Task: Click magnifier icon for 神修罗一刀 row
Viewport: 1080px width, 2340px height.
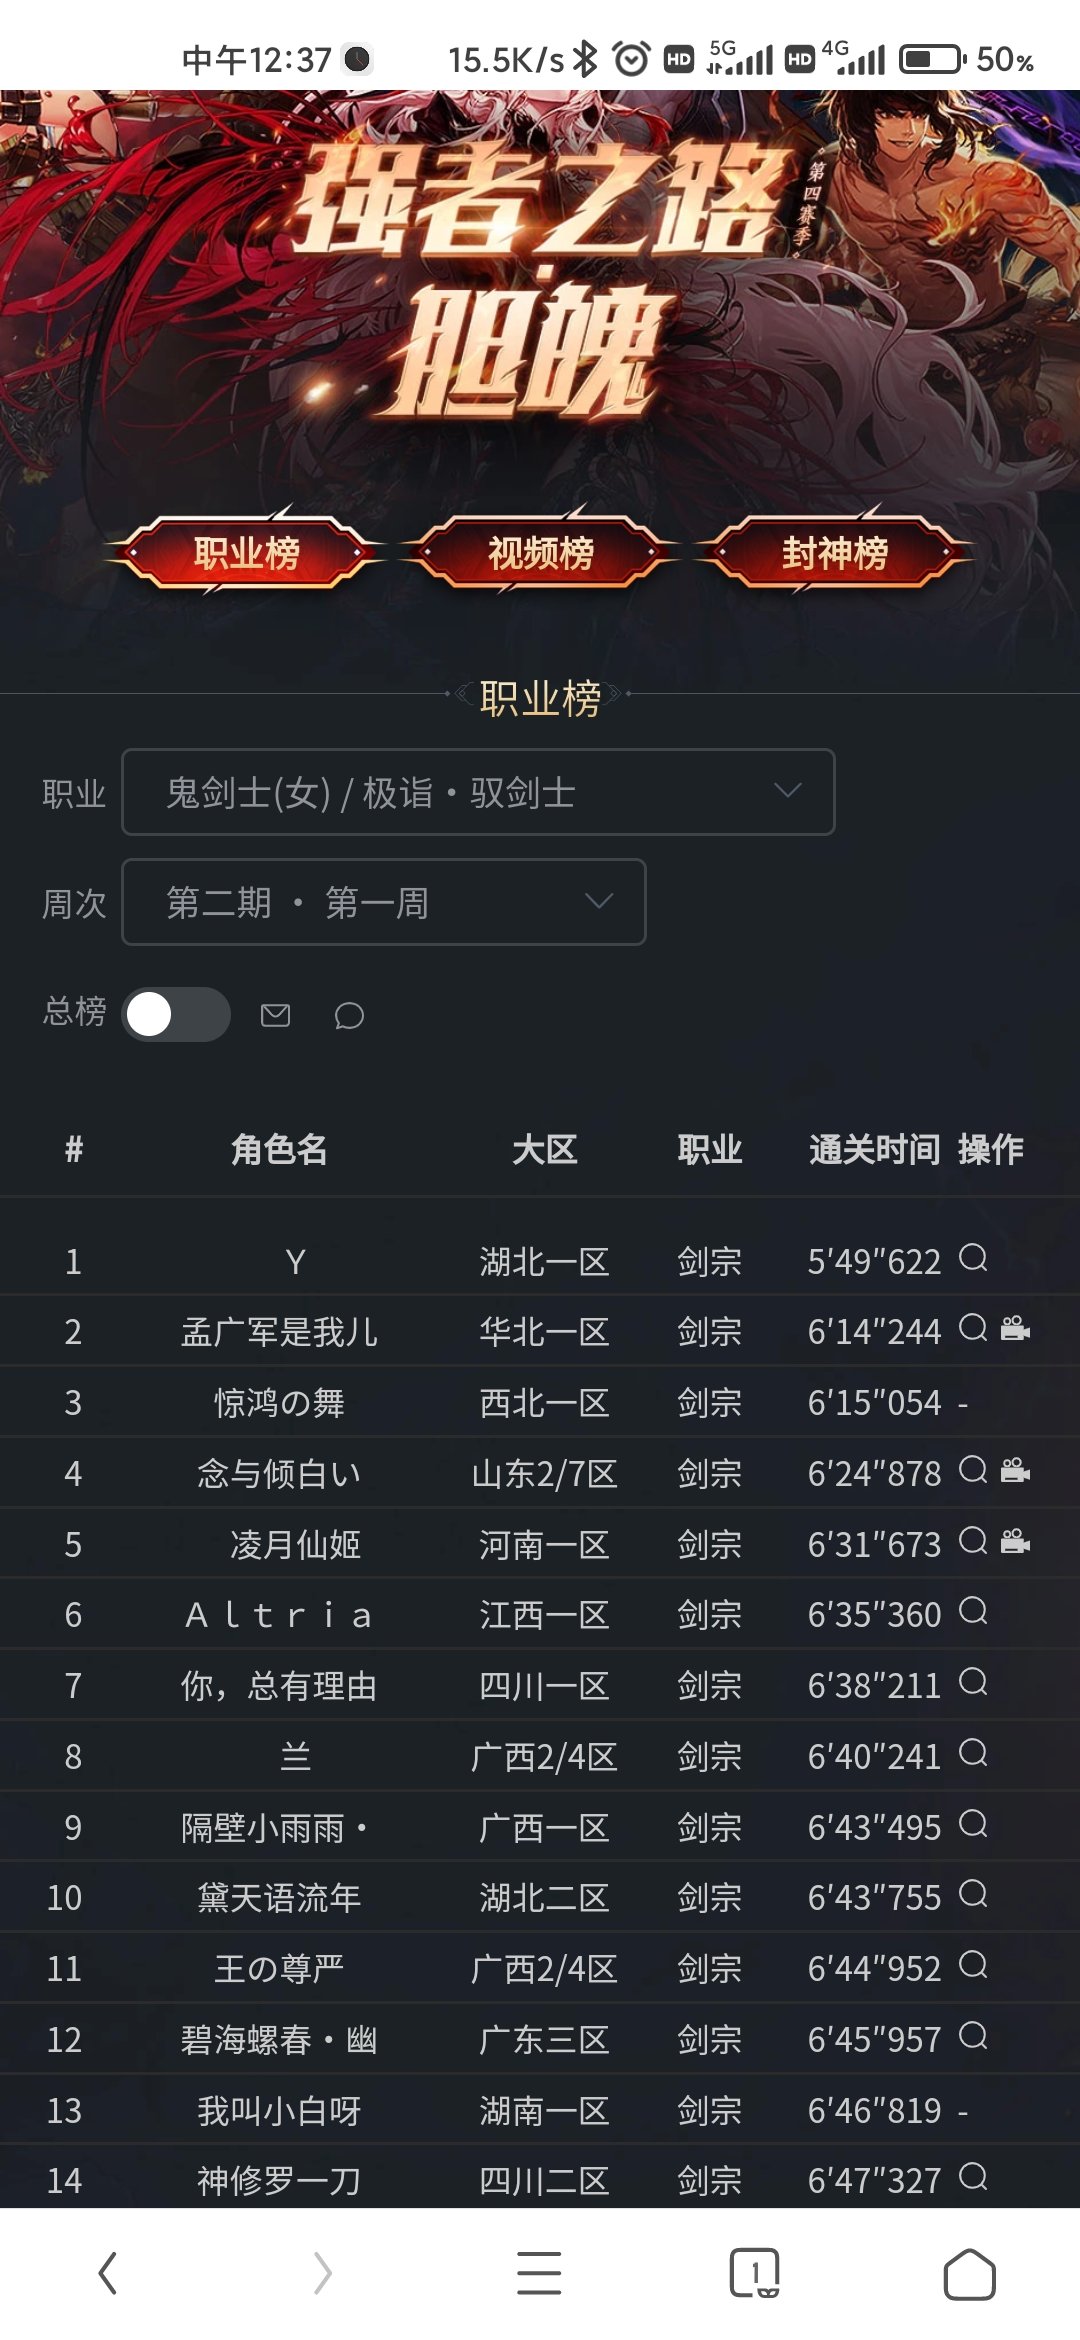Action: click(973, 2177)
